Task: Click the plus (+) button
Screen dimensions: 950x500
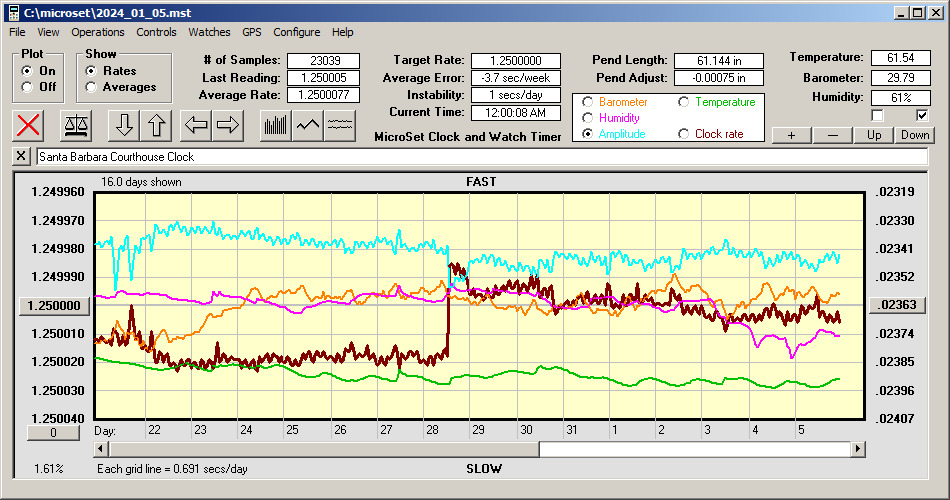Action: [x=791, y=135]
